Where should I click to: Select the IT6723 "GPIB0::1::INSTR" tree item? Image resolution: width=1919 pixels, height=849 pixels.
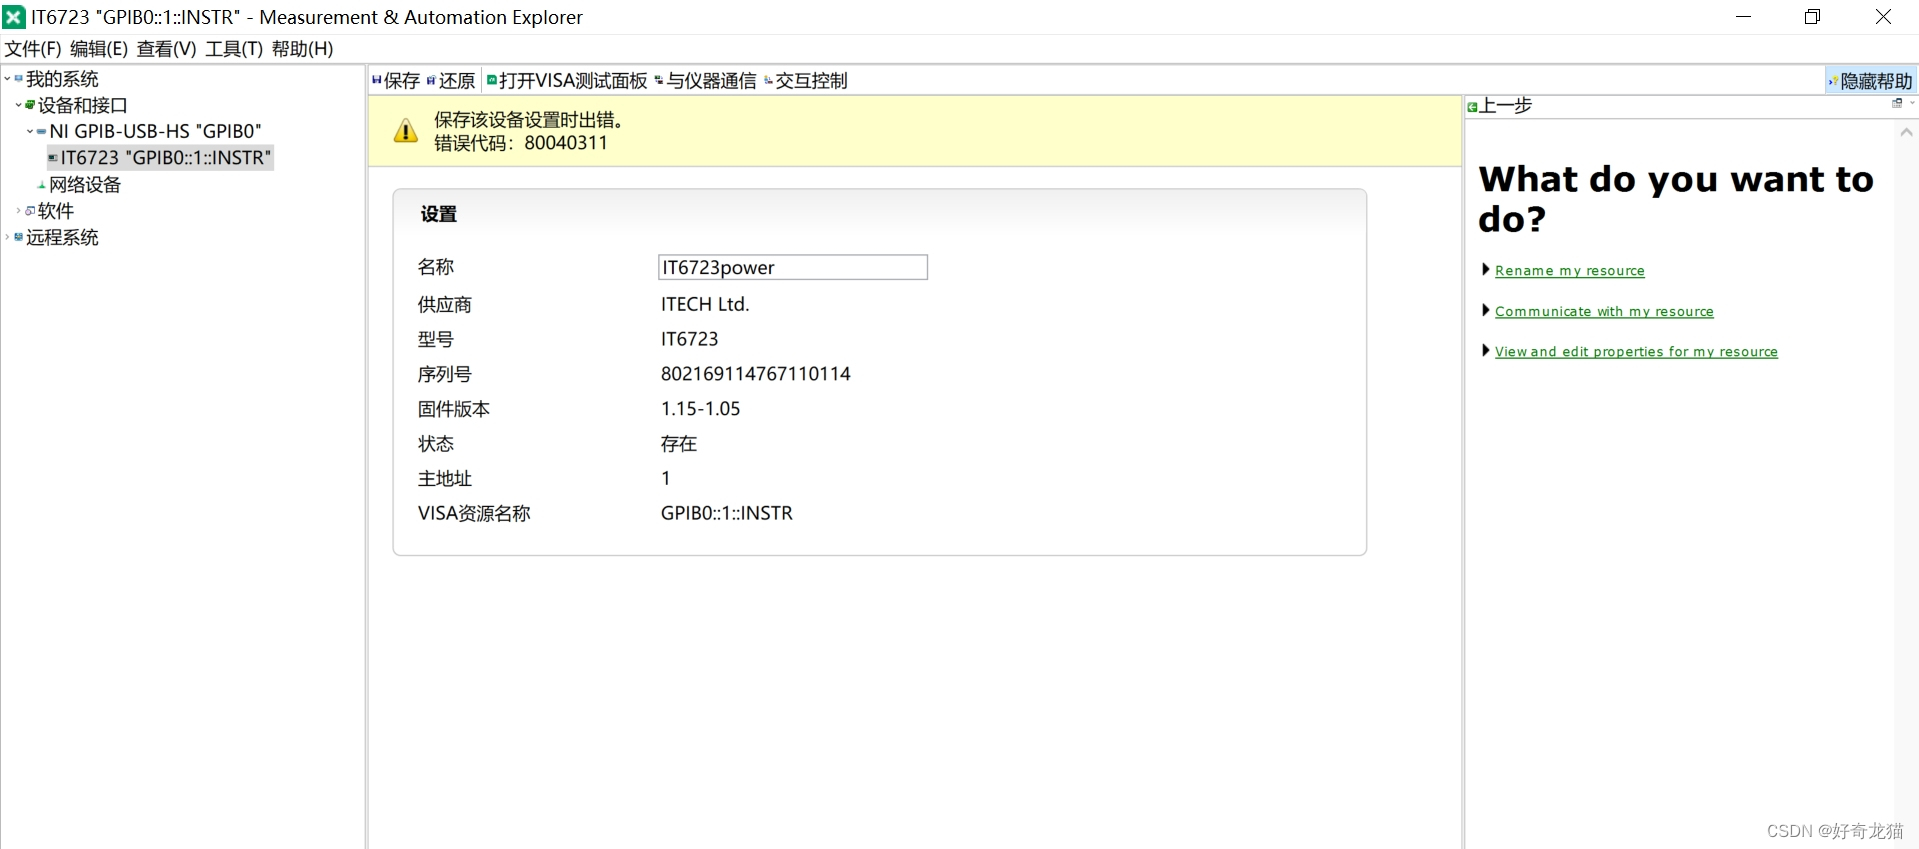[160, 157]
